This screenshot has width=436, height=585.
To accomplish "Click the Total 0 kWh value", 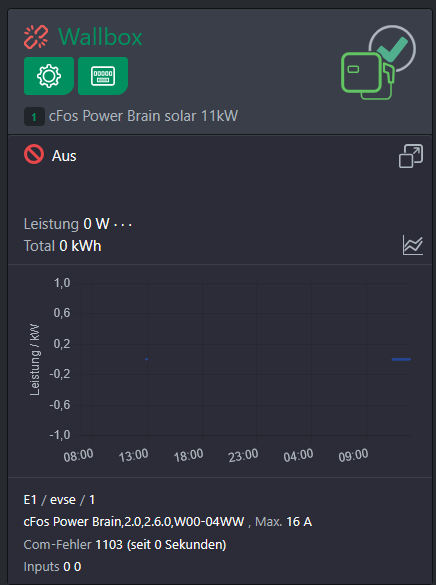I will pyautogui.click(x=63, y=246).
